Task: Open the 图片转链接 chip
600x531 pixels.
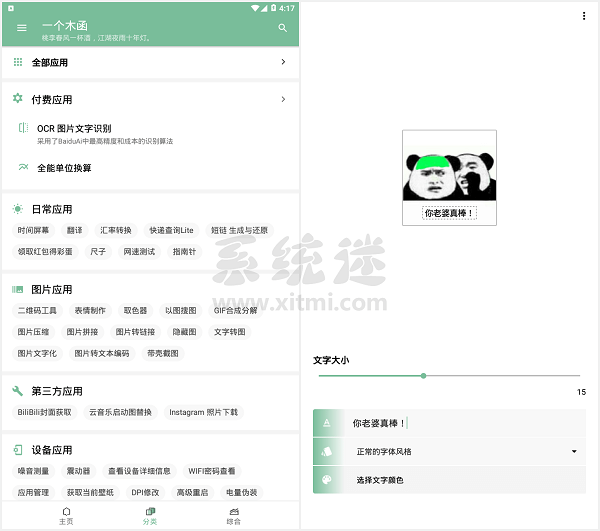Action: click(x=135, y=332)
